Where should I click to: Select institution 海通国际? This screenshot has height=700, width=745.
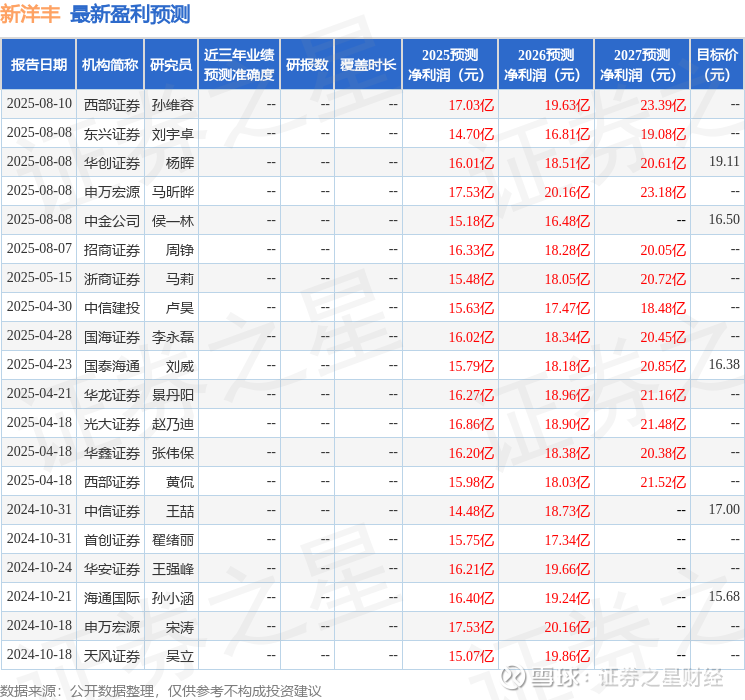tap(112, 598)
